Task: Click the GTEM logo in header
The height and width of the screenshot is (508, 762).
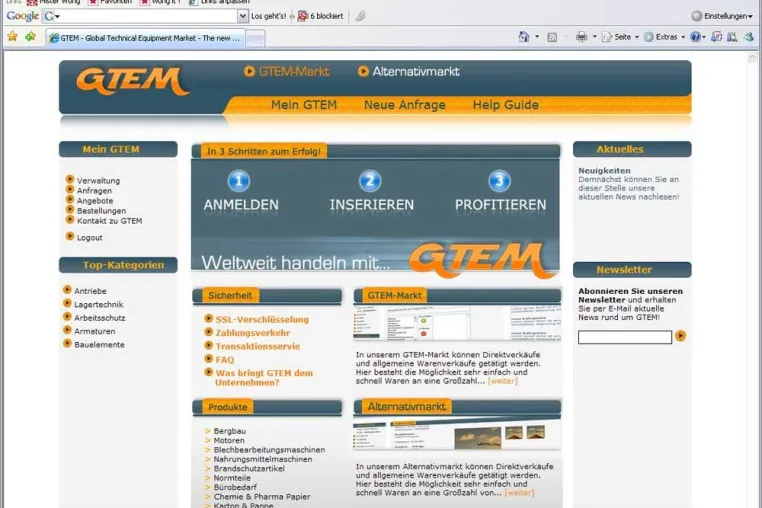Action: click(x=132, y=81)
